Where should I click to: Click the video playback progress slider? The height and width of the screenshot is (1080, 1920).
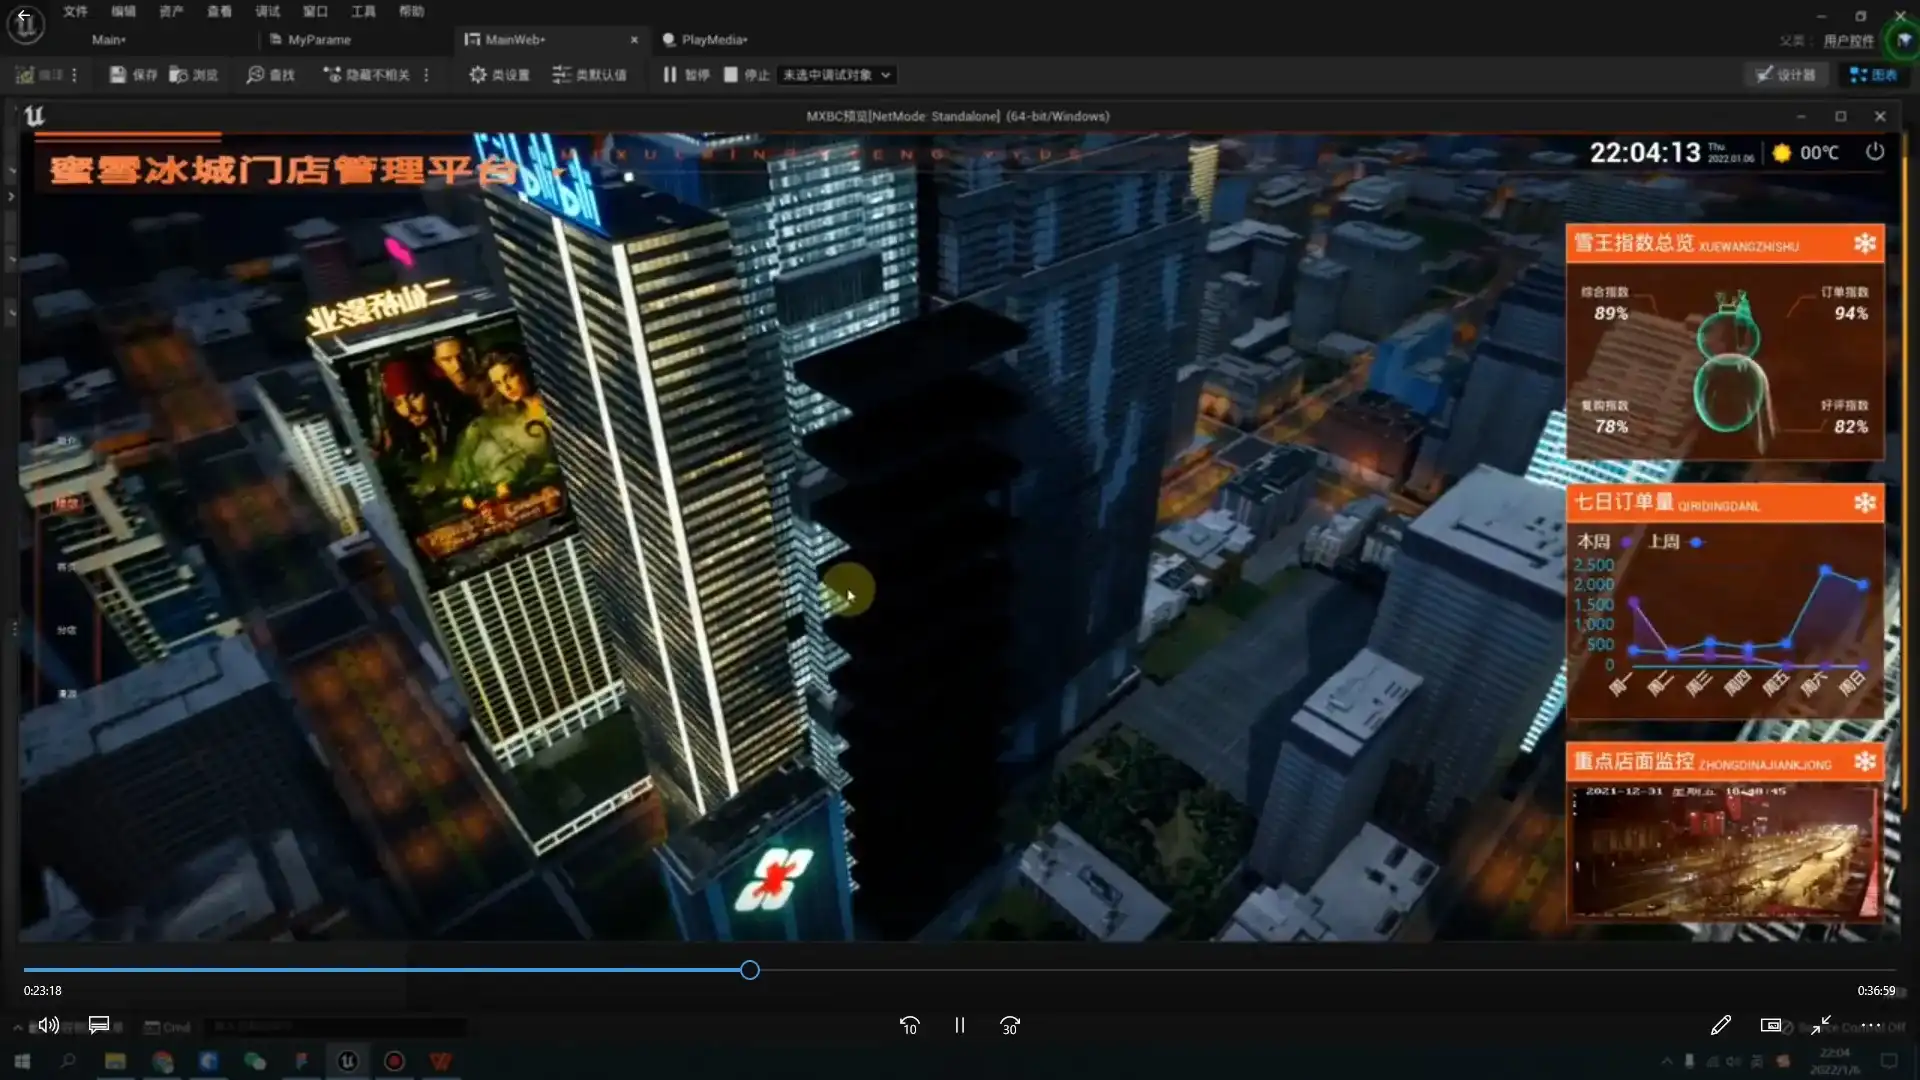[749, 969]
